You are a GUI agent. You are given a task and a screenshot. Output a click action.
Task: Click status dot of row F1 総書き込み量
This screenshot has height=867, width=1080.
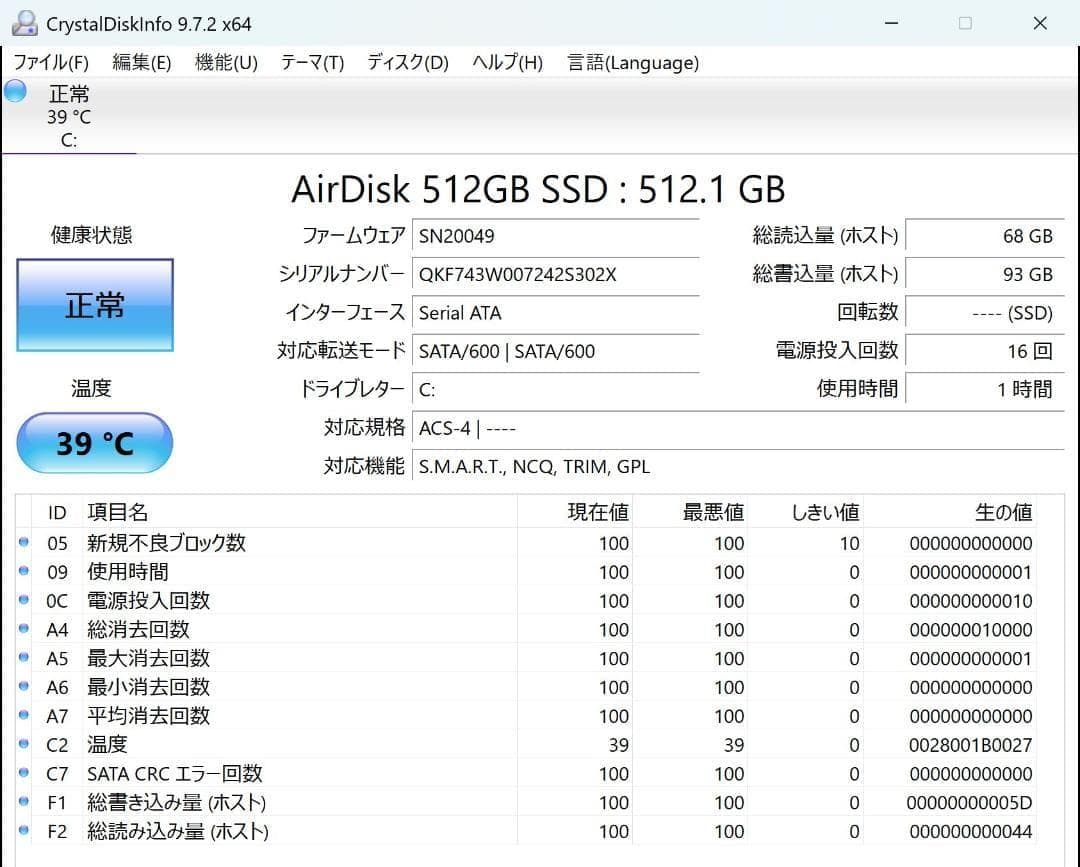[23, 802]
